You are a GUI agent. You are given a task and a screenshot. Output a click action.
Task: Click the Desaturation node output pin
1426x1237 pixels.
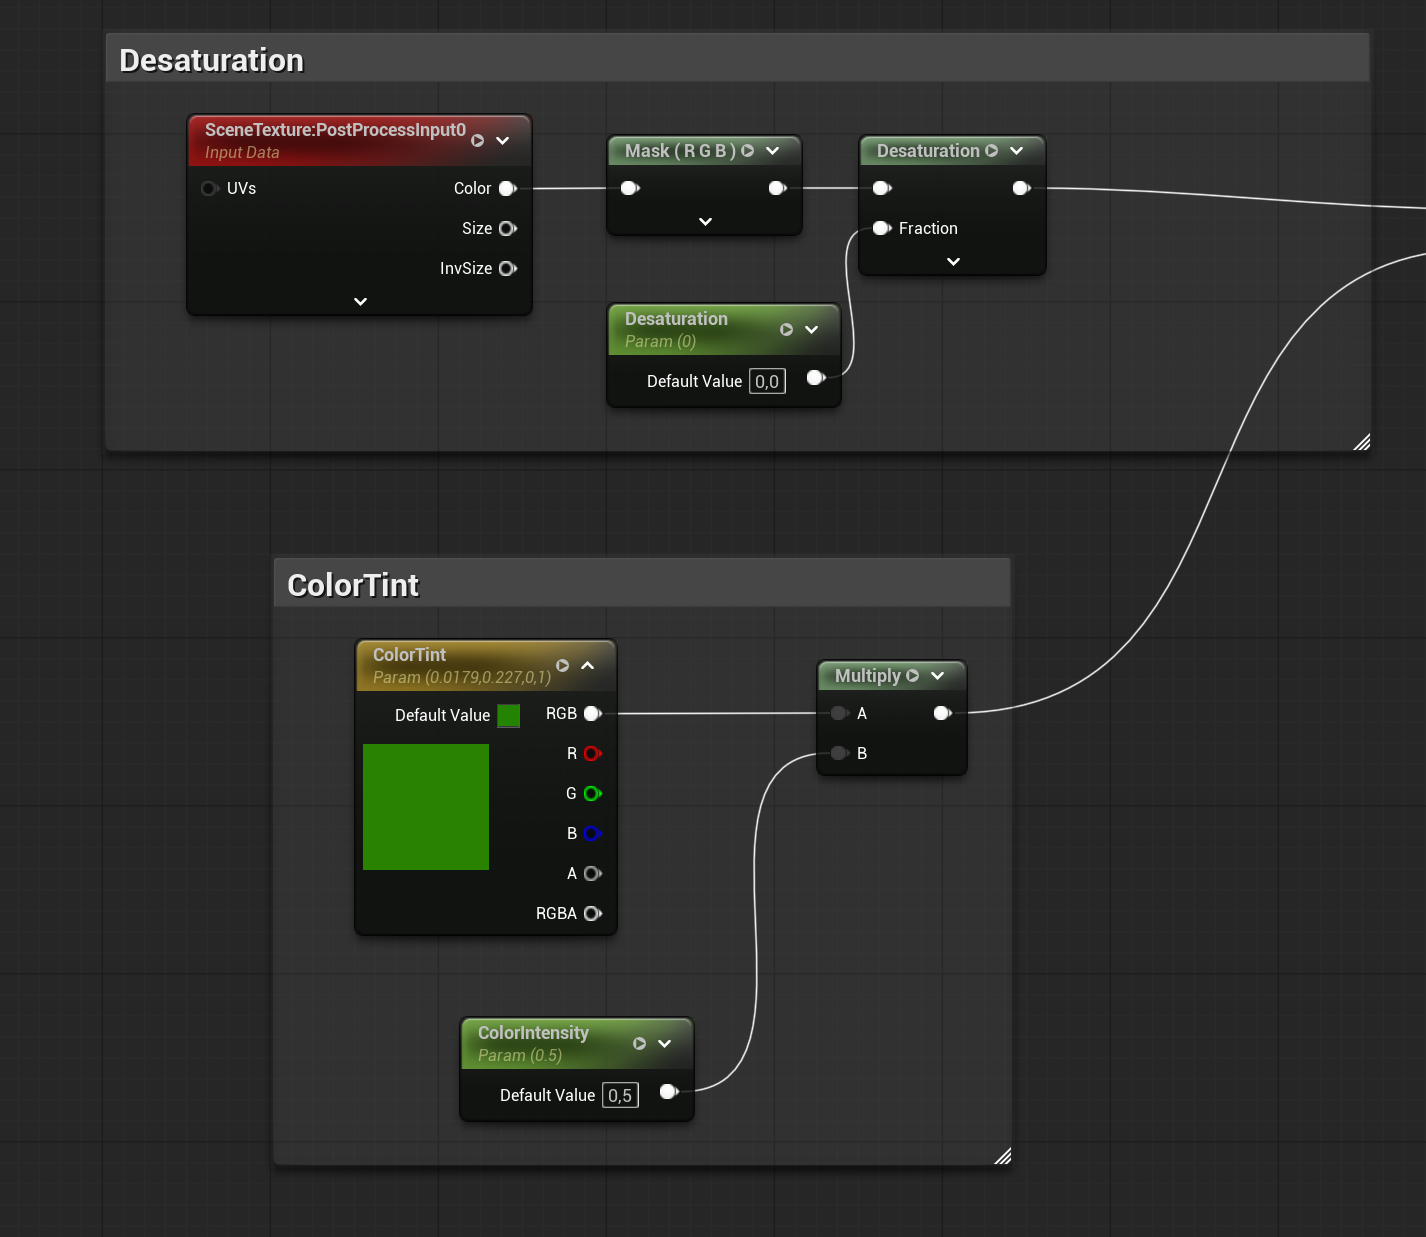1021,188
